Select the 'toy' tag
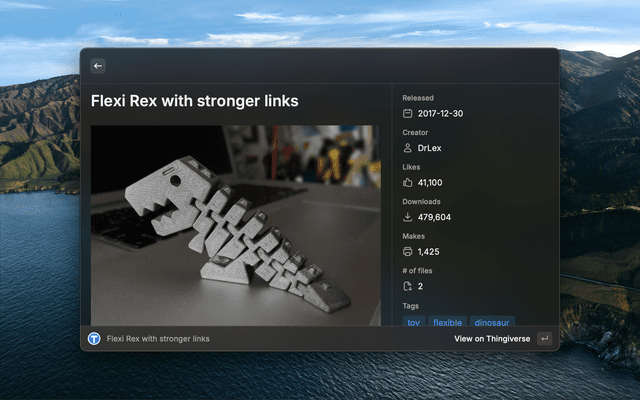Viewport: 640px width, 400px height. pyautogui.click(x=414, y=322)
